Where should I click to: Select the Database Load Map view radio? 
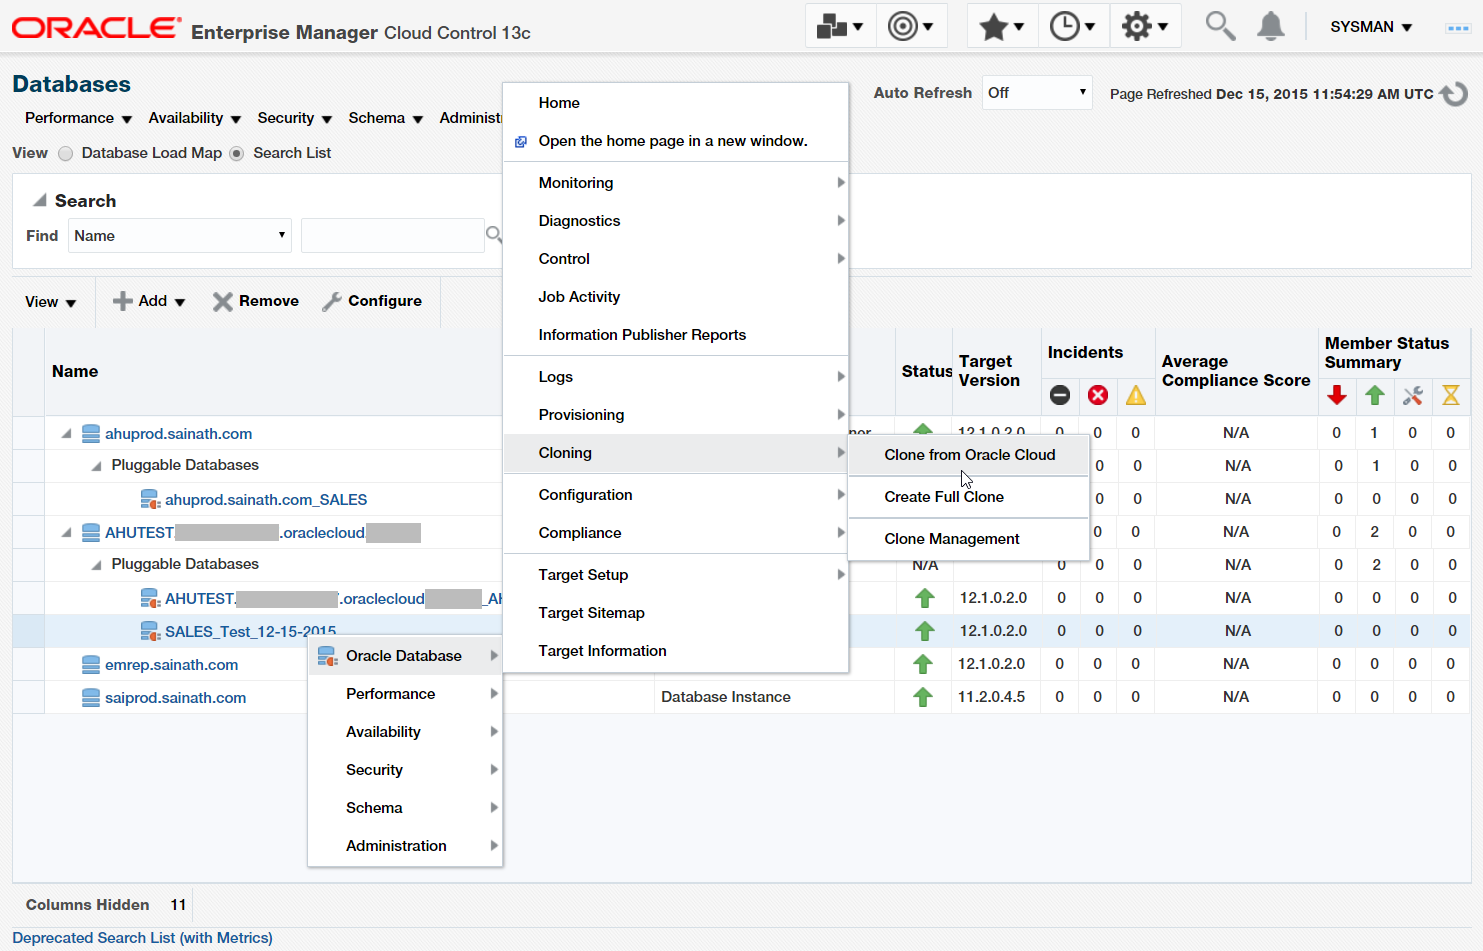[66, 153]
